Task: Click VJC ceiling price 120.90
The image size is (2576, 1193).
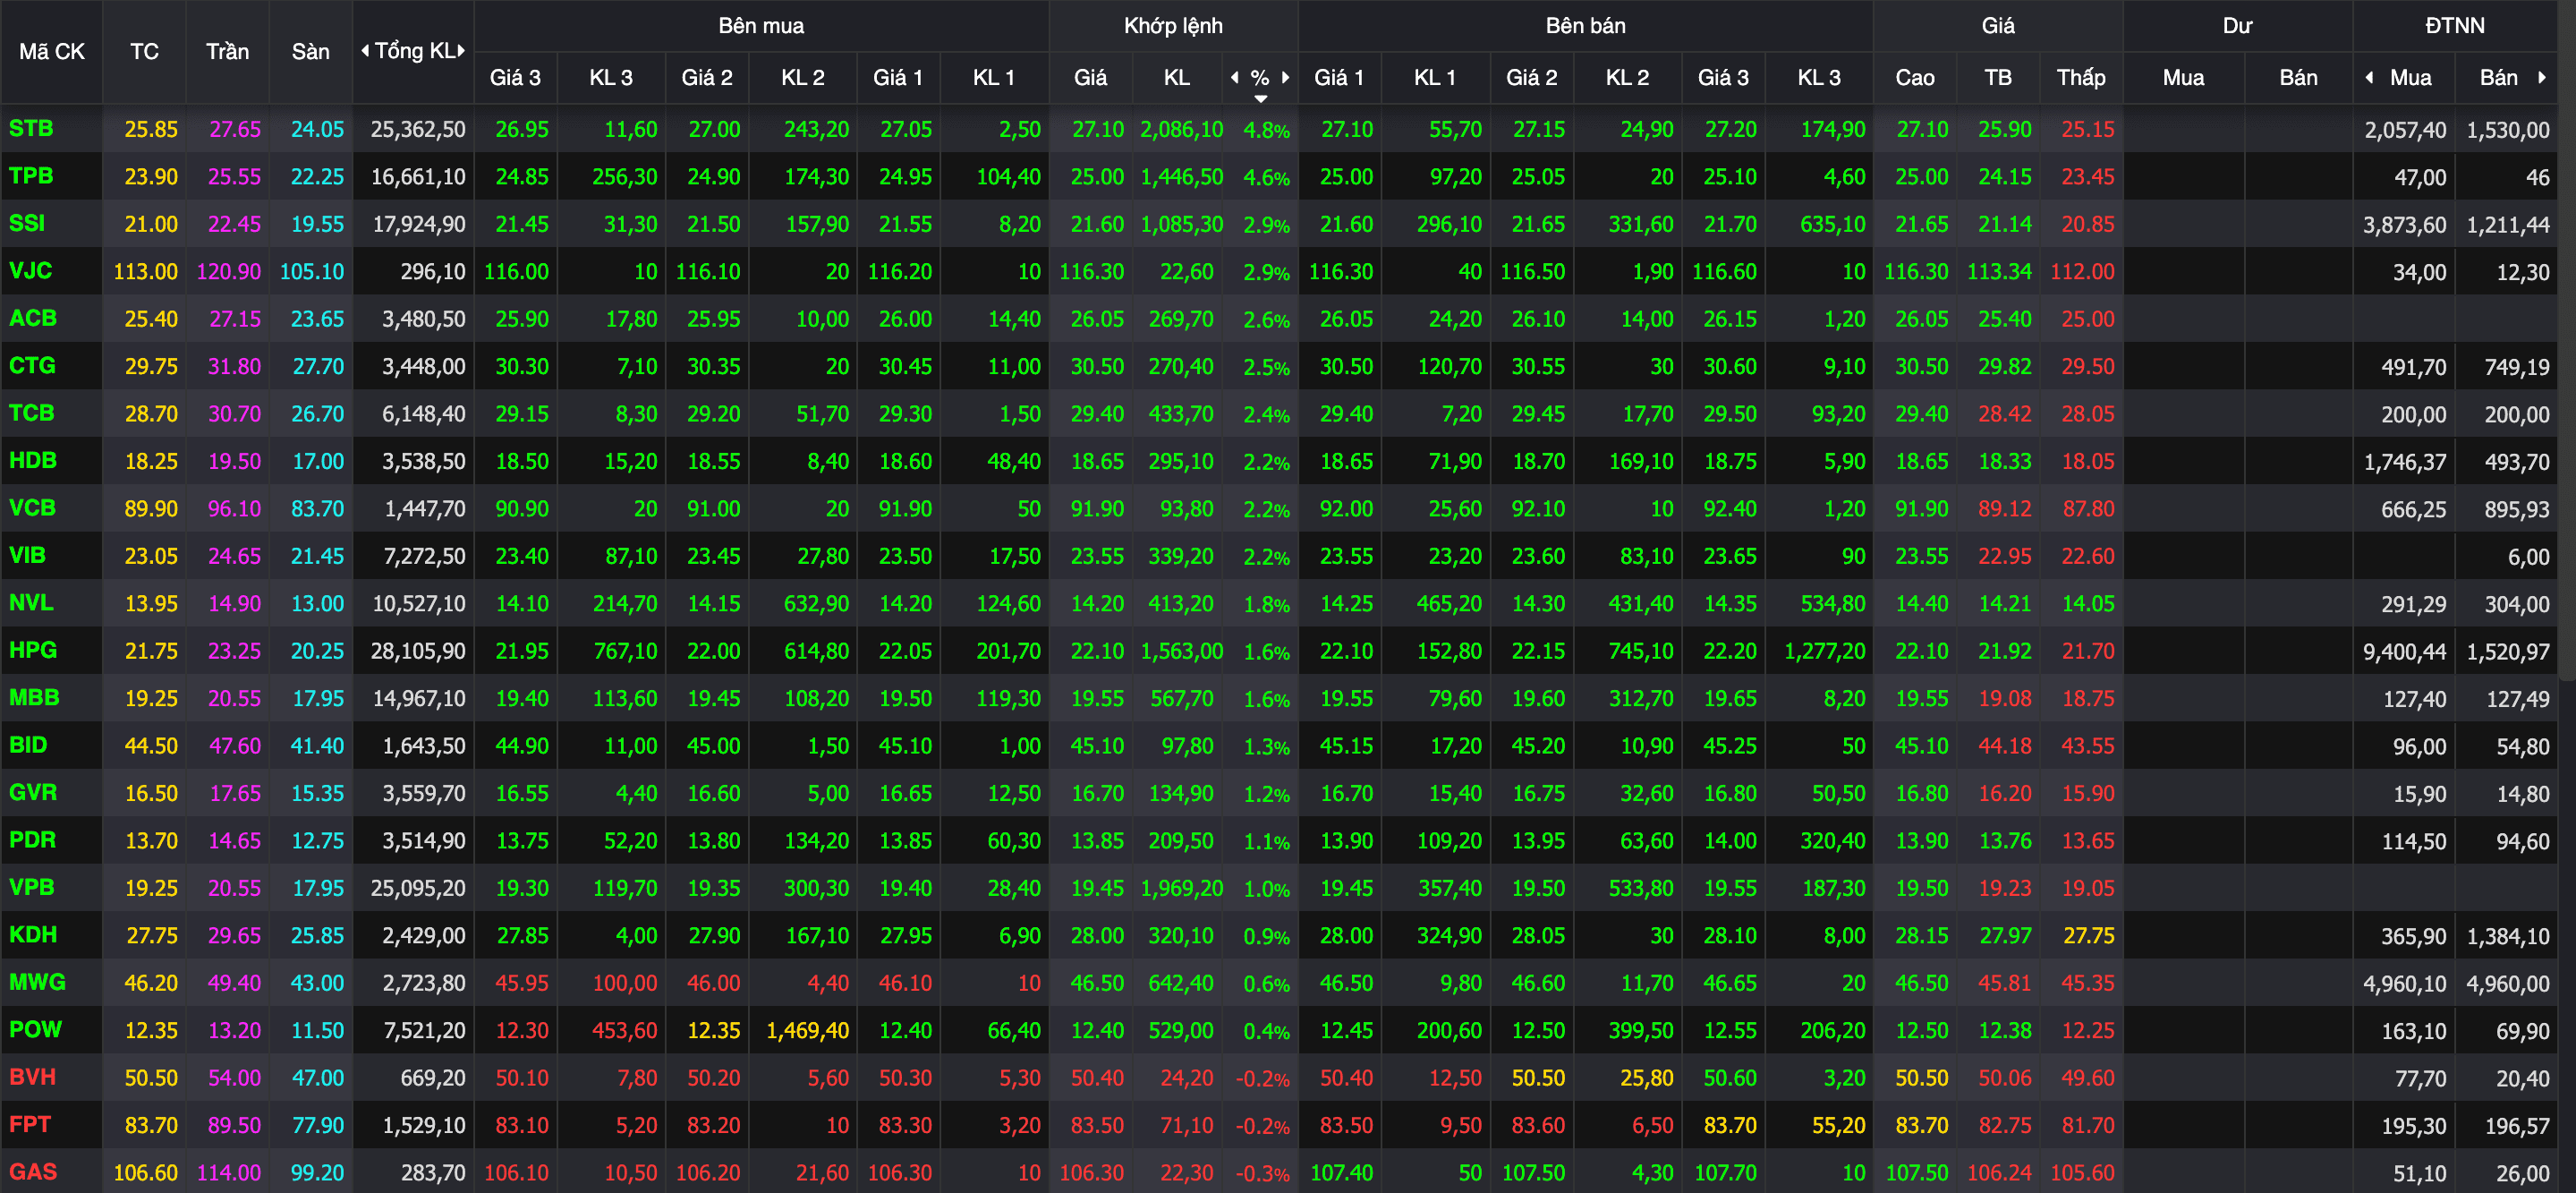Action: (x=229, y=271)
